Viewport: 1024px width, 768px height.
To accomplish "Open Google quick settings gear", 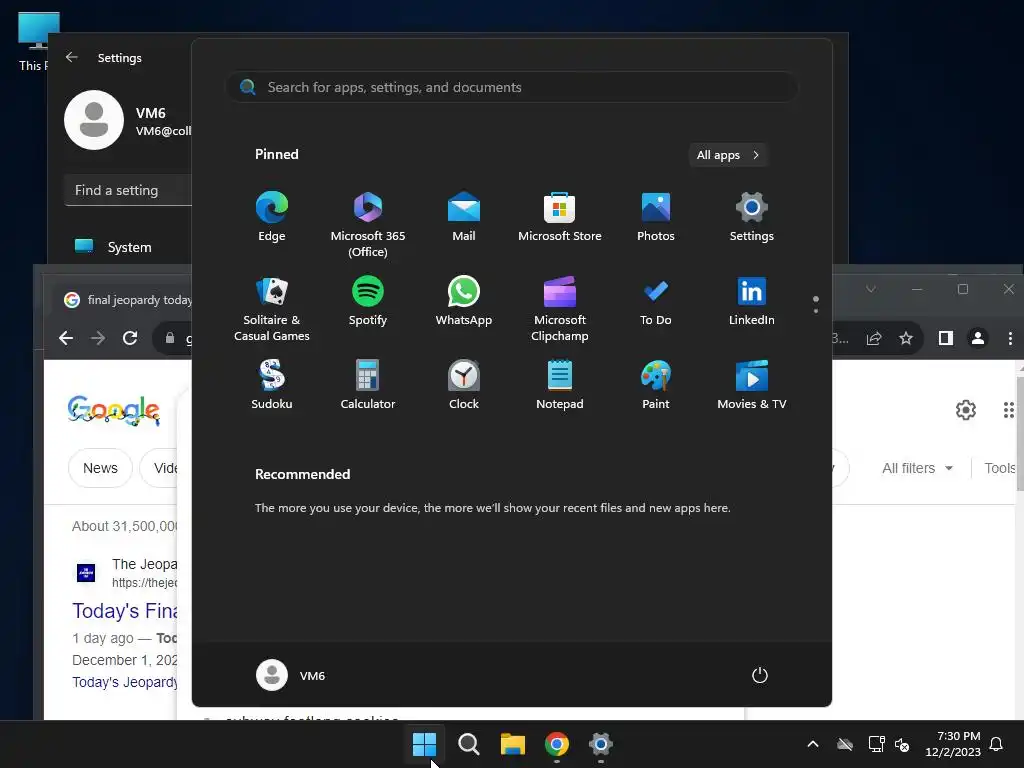I will [966, 409].
